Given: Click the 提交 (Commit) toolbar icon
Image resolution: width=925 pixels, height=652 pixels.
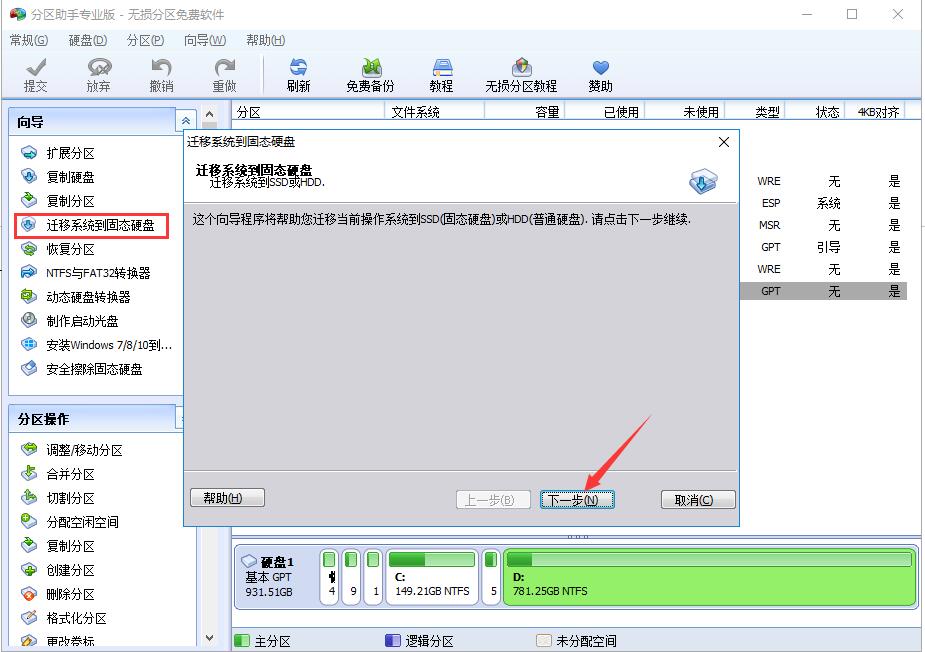Looking at the screenshot, I should tap(36, 73).
